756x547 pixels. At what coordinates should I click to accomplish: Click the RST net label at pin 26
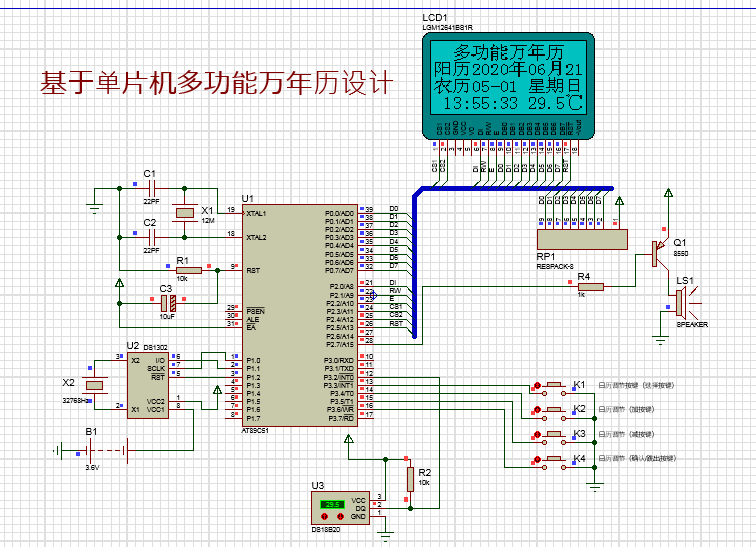[x=396, y=323]
